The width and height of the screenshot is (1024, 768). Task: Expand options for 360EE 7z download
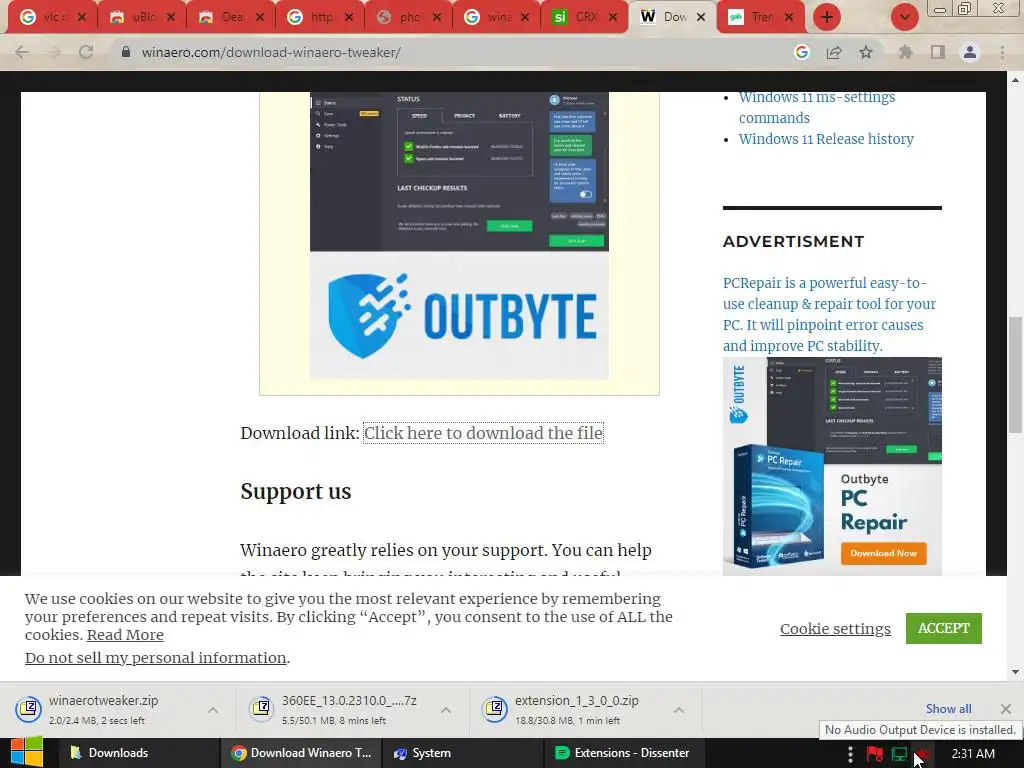(x=446, y=710)
